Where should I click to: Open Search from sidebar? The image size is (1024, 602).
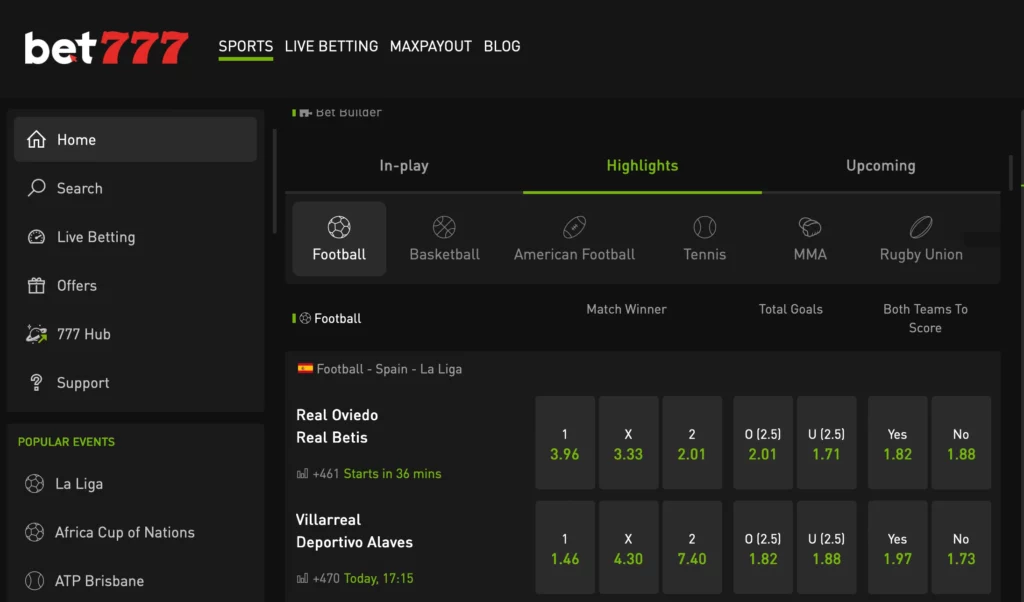coord(135,188)
